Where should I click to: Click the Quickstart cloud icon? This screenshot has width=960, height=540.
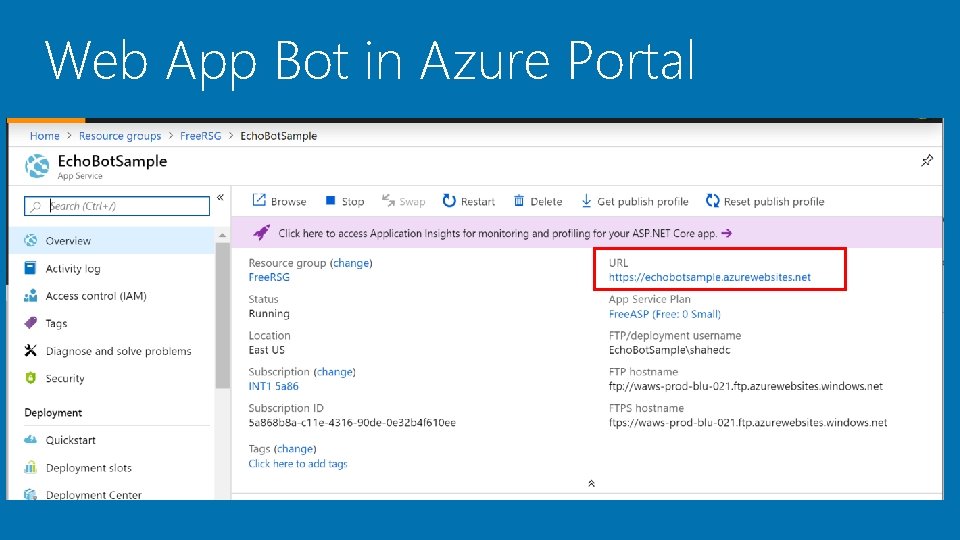(31, 439)
